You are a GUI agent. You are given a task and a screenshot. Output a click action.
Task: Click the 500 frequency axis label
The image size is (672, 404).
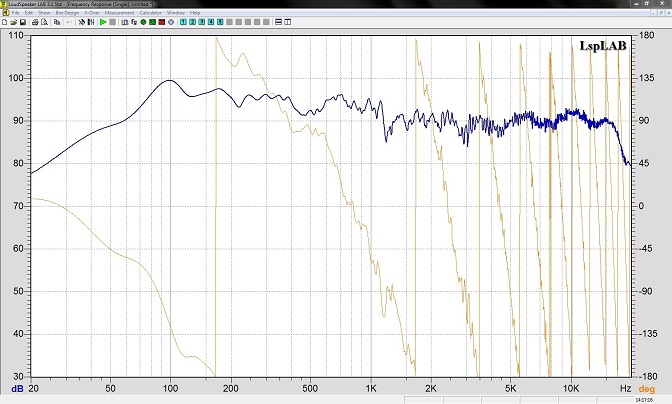coord(310,389)
